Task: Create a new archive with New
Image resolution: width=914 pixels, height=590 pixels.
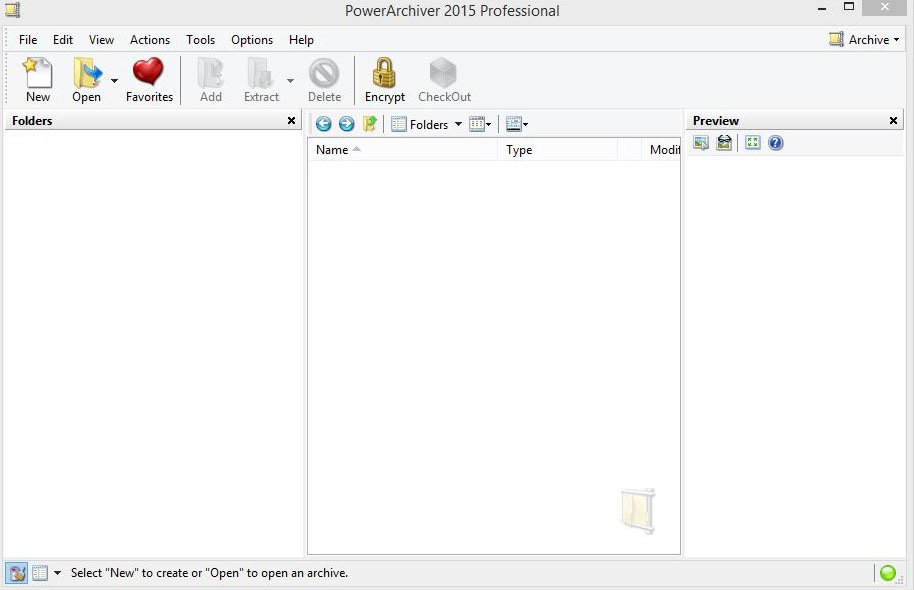Action: [x=37, y=80]
